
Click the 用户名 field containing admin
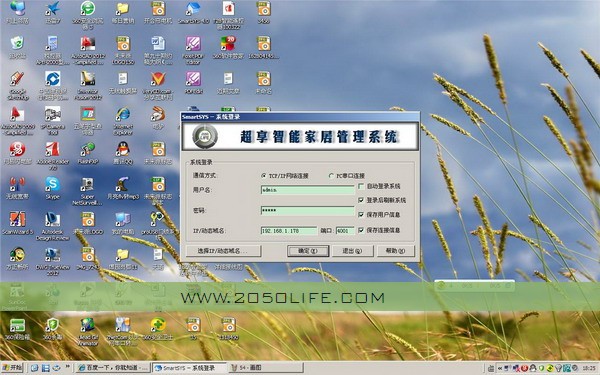tap(308, 190)
